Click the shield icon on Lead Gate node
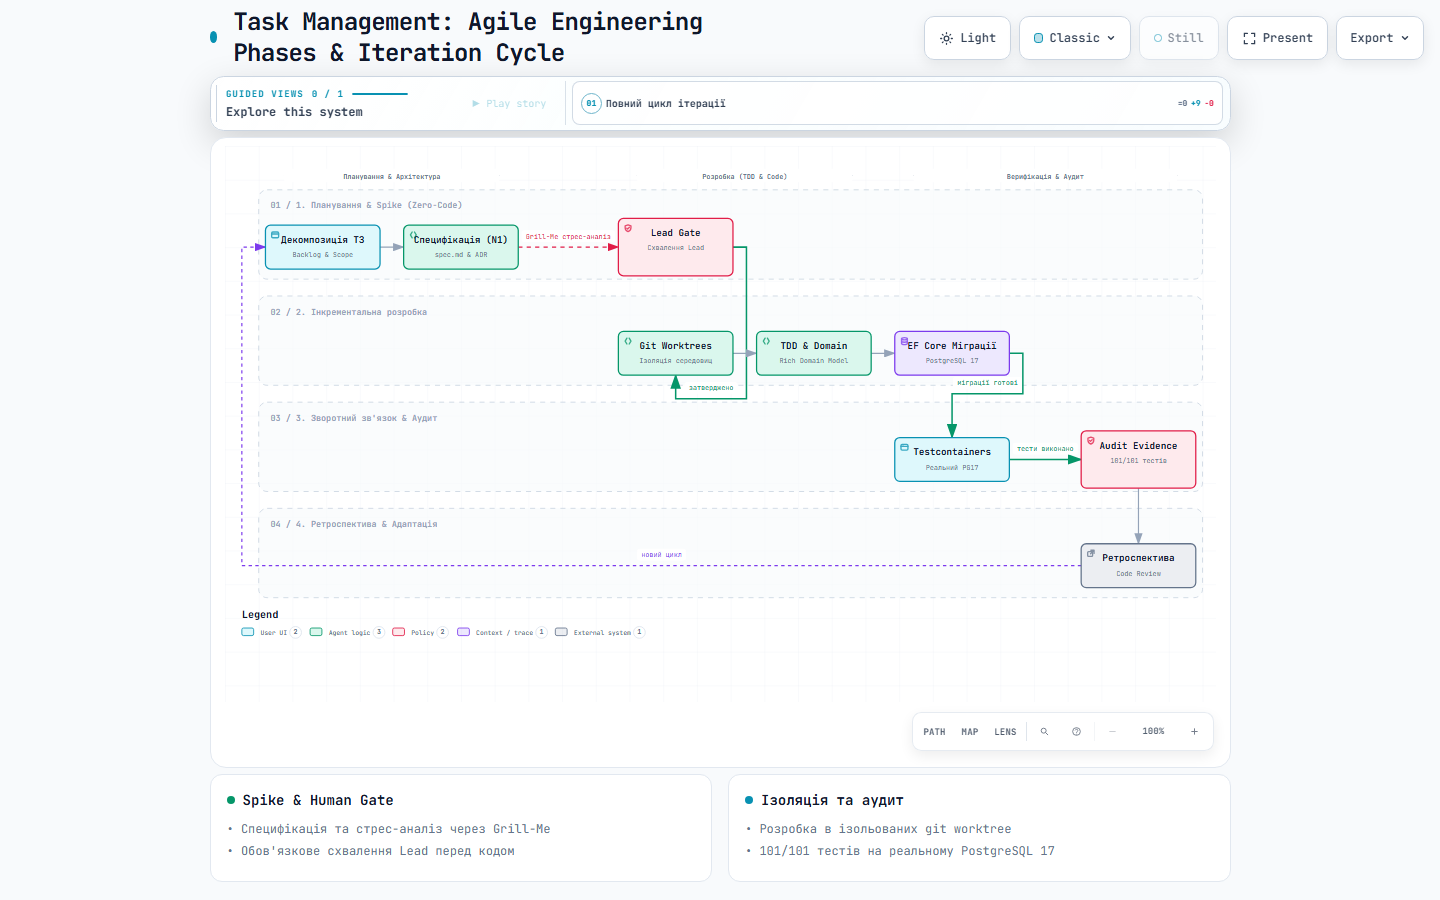The height and width of the screenshot is (900, 1440). pos(628,228)
